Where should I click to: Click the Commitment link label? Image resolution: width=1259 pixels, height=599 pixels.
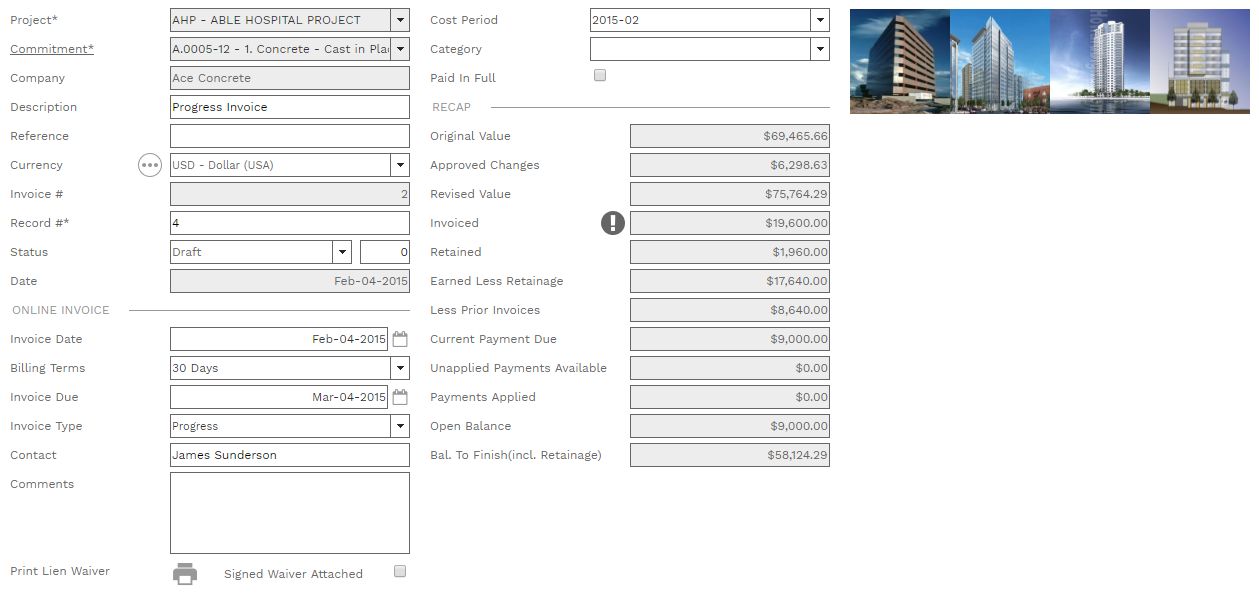[x=51, y=49]
